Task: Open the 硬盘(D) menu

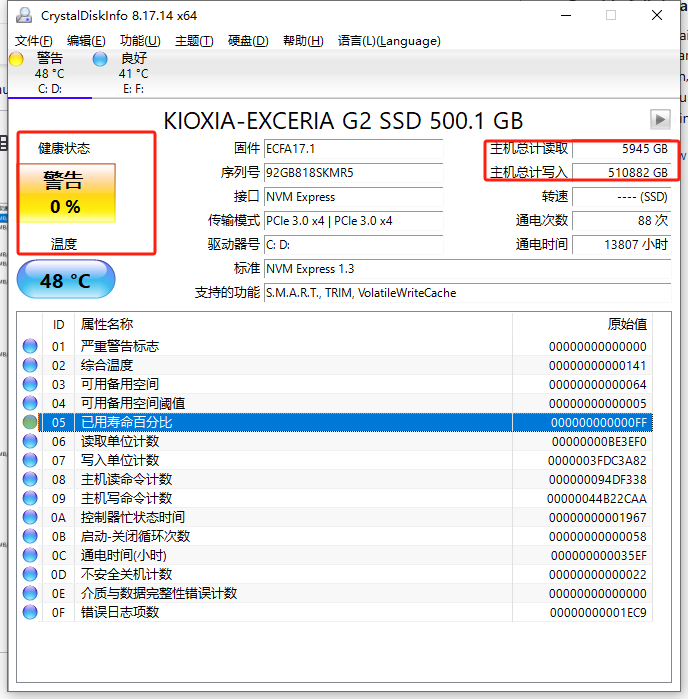Action: coord(248,41)
